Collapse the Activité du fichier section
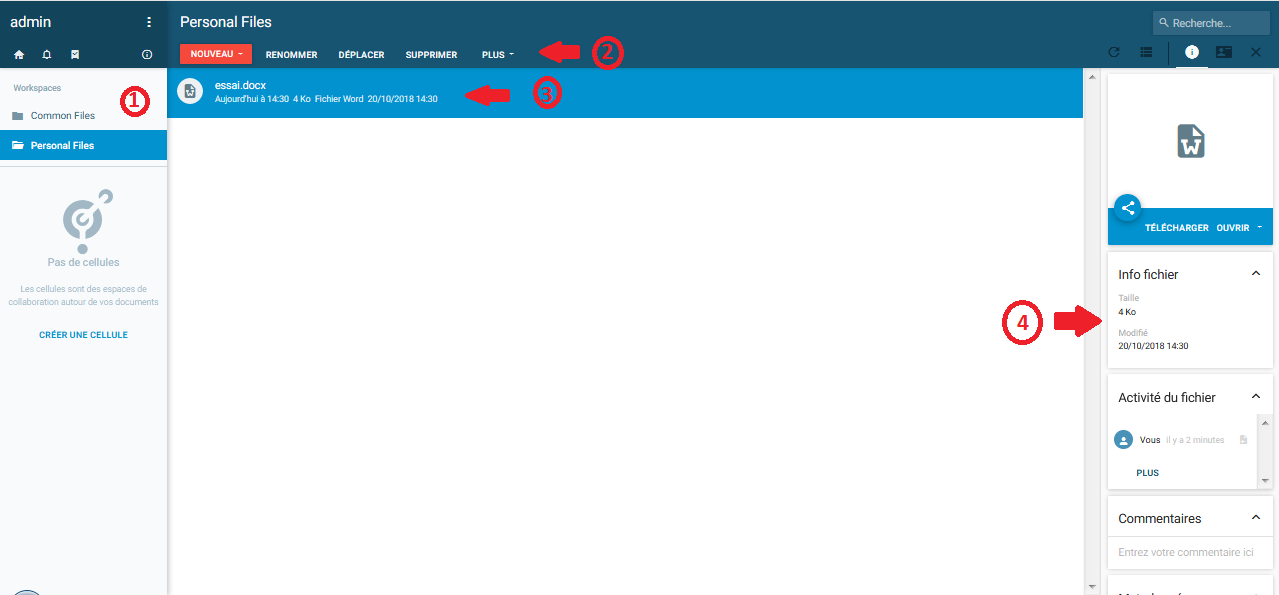The height and width of the screenshot is (595, 1279). (1256, 397)
